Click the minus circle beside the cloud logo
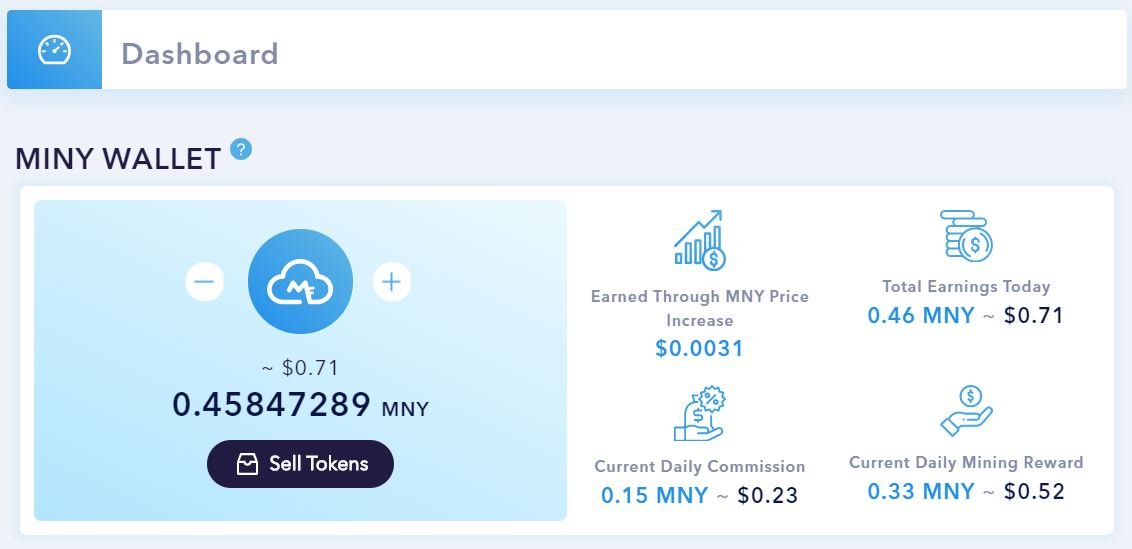 pyautogui.click(x=204, y=281)
